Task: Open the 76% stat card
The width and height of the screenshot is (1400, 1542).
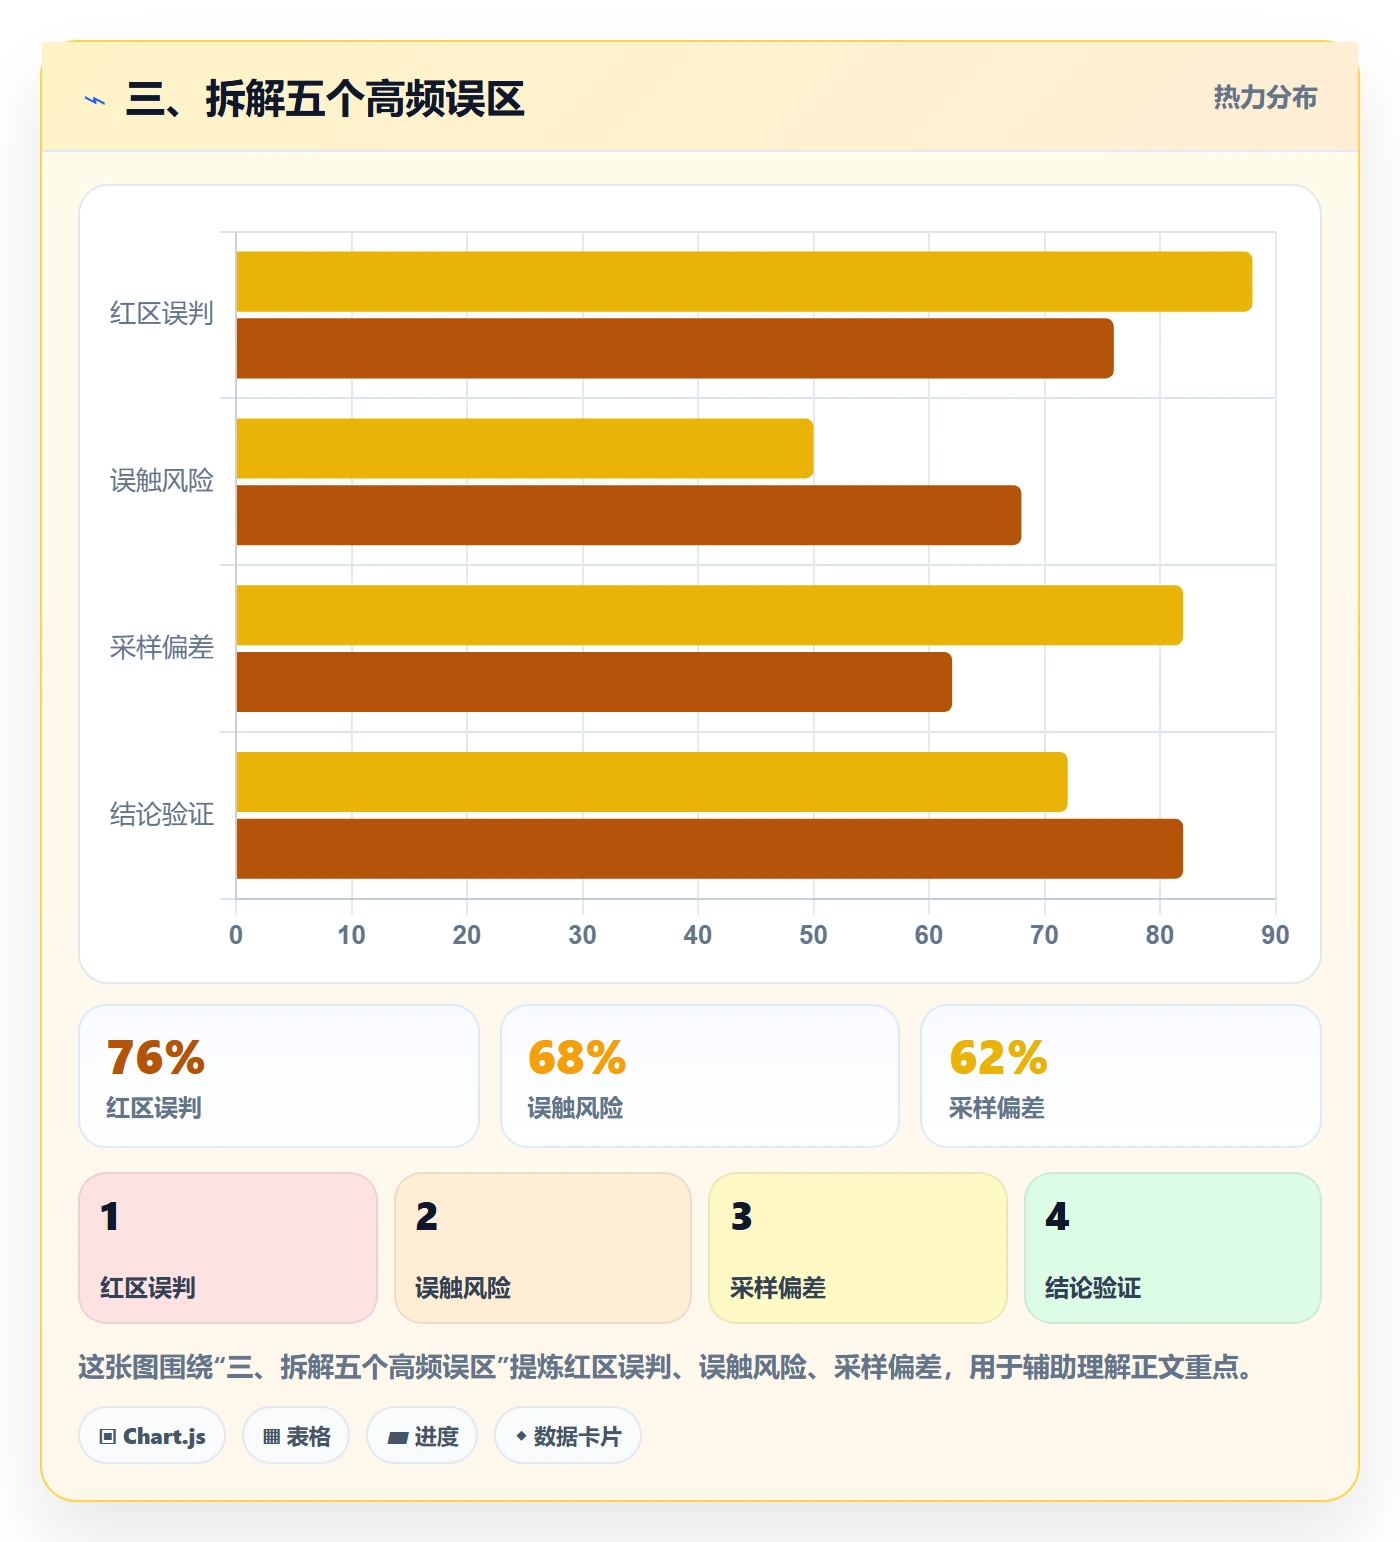Action: click(279, 1076)
